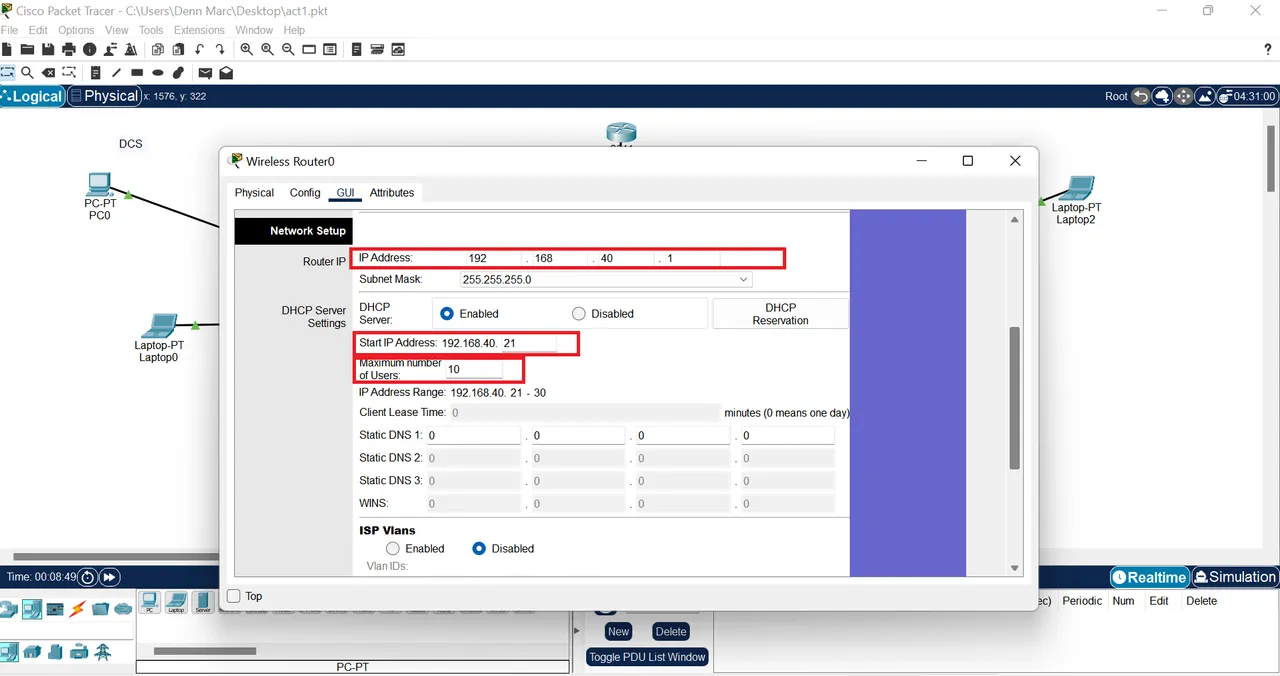Viewport: 1280px width, 676px height.
Task: Click the New file icon in toolbar
Action: (x=7, y=49)
